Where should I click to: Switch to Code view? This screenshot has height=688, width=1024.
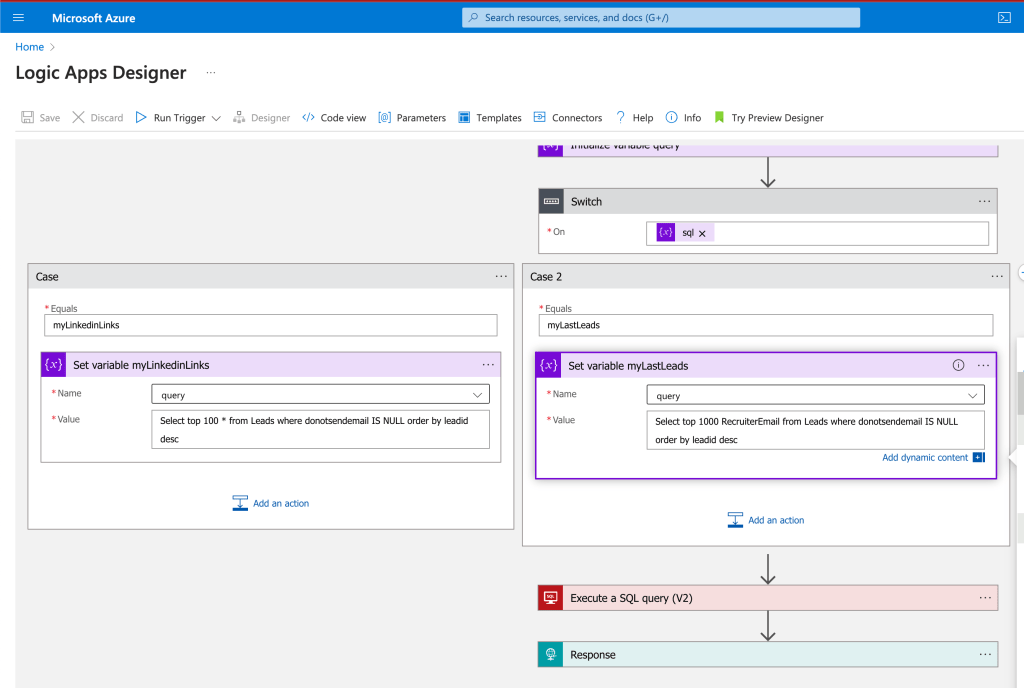pos(334,117)
